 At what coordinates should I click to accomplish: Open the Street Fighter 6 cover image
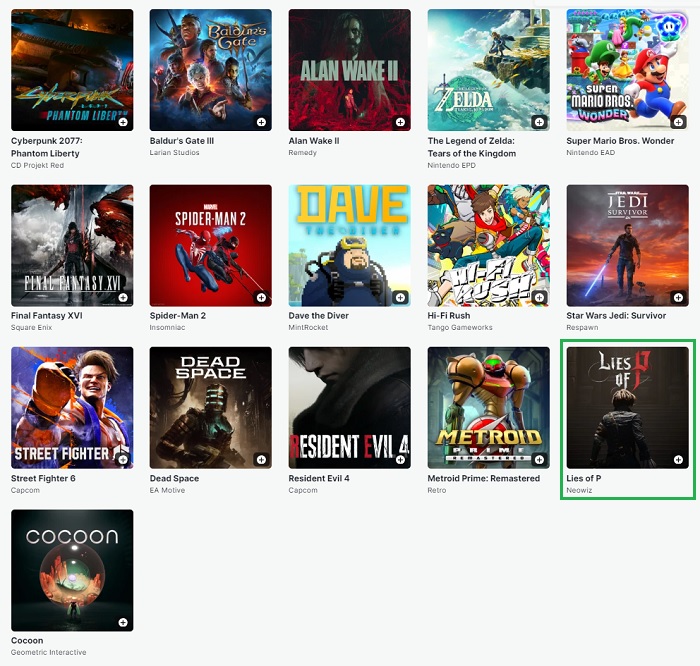click(71, 407)
